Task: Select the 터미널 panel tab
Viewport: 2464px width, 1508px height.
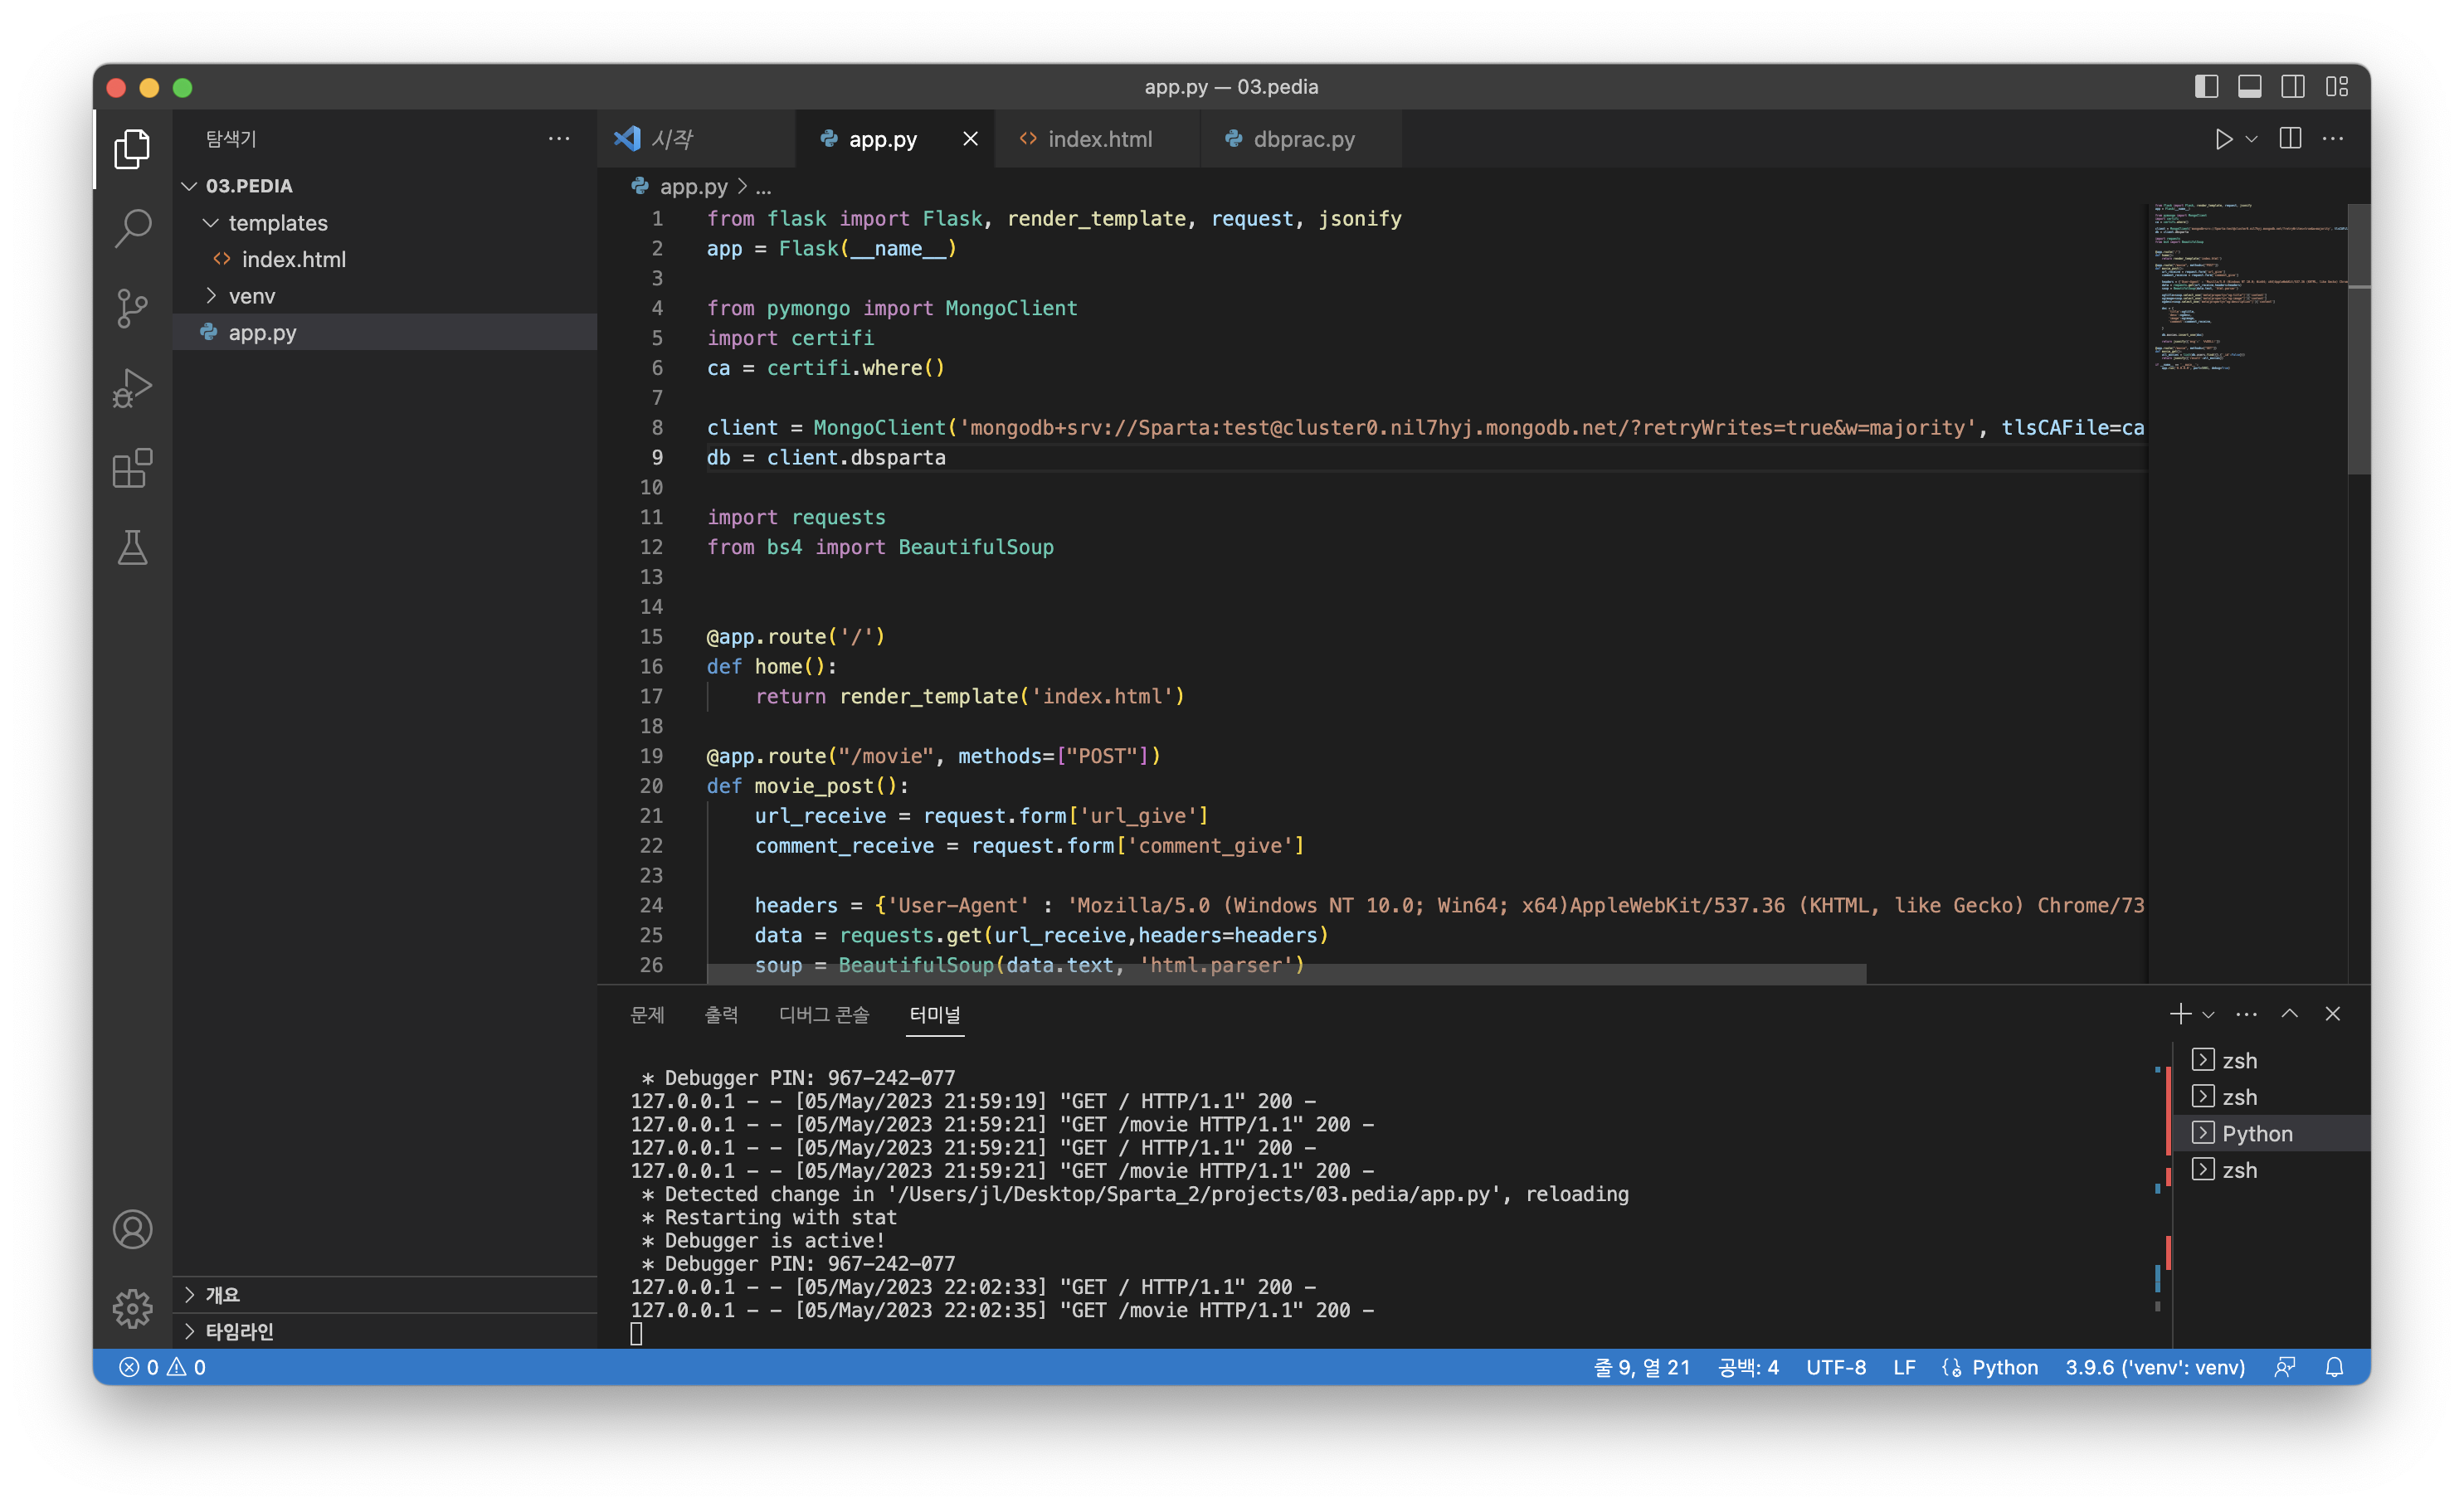Action: 935,1014
